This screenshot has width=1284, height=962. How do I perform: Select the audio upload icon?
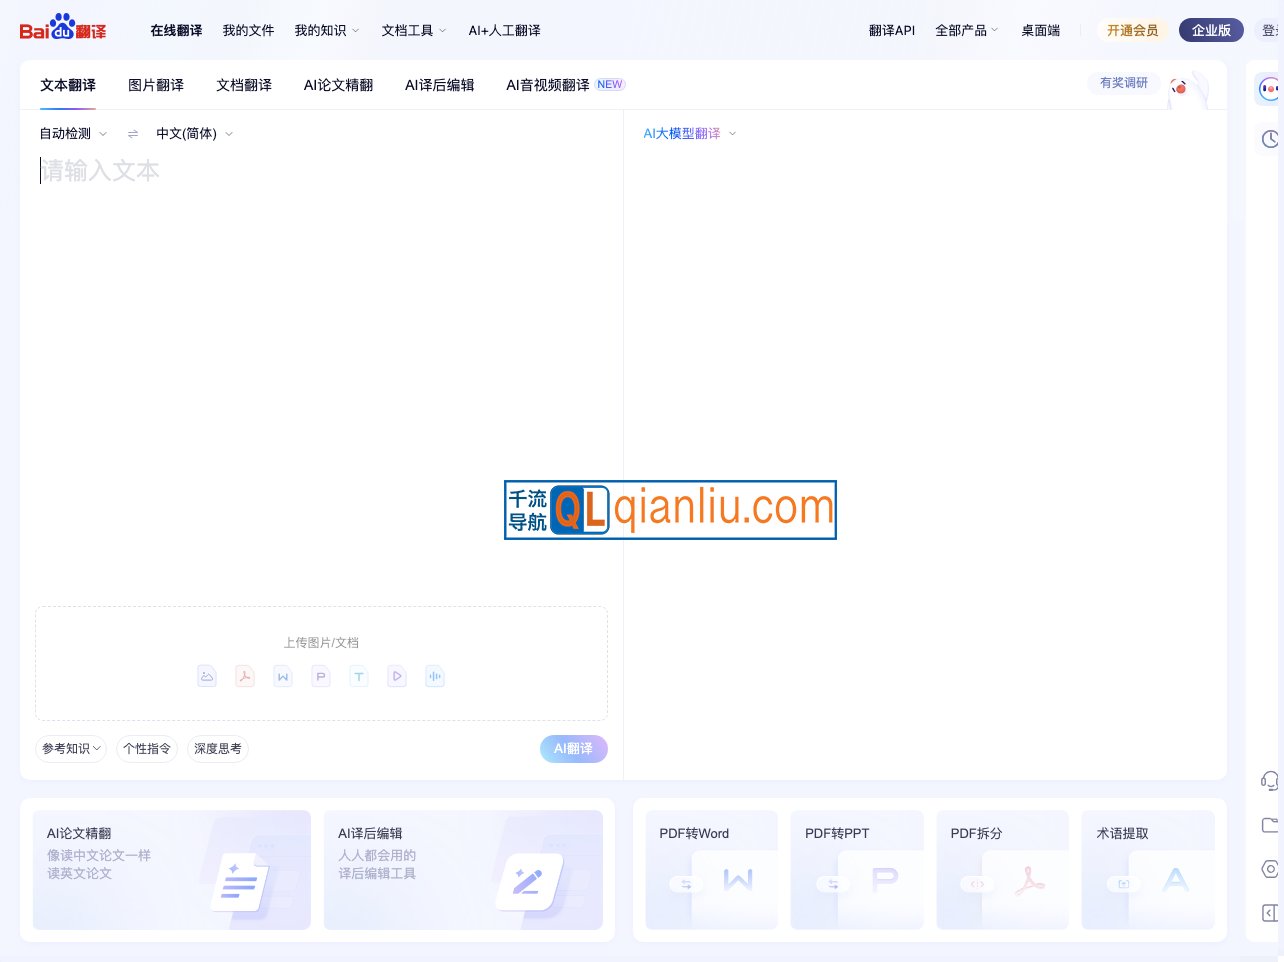pyautogui.click(x=435, y=676)
